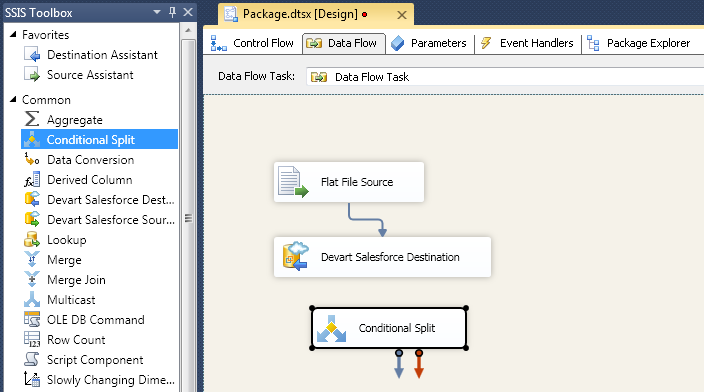
Task: Click the Row Count icon
Action: point(32,339)
